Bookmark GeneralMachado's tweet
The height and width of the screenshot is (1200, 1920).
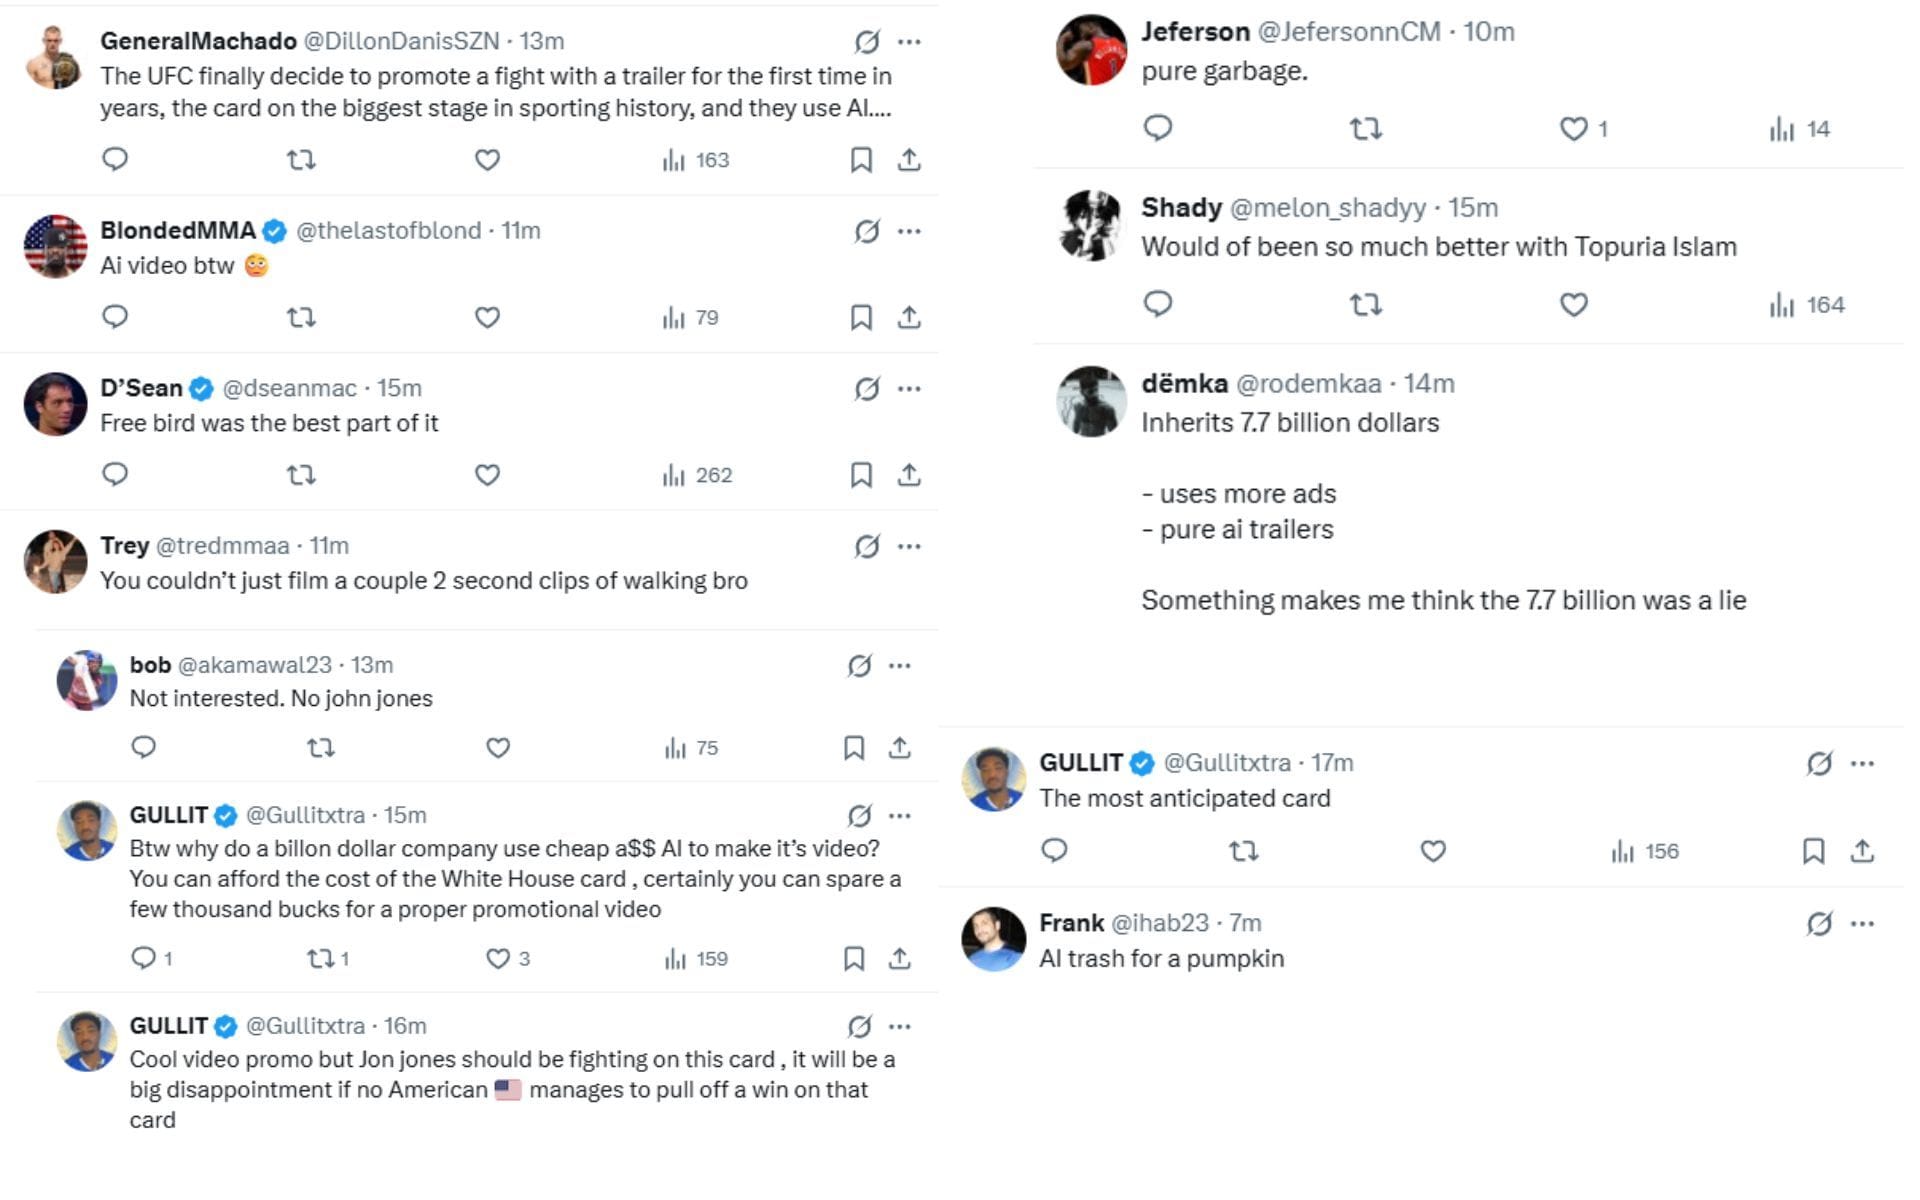click(860, 160)
